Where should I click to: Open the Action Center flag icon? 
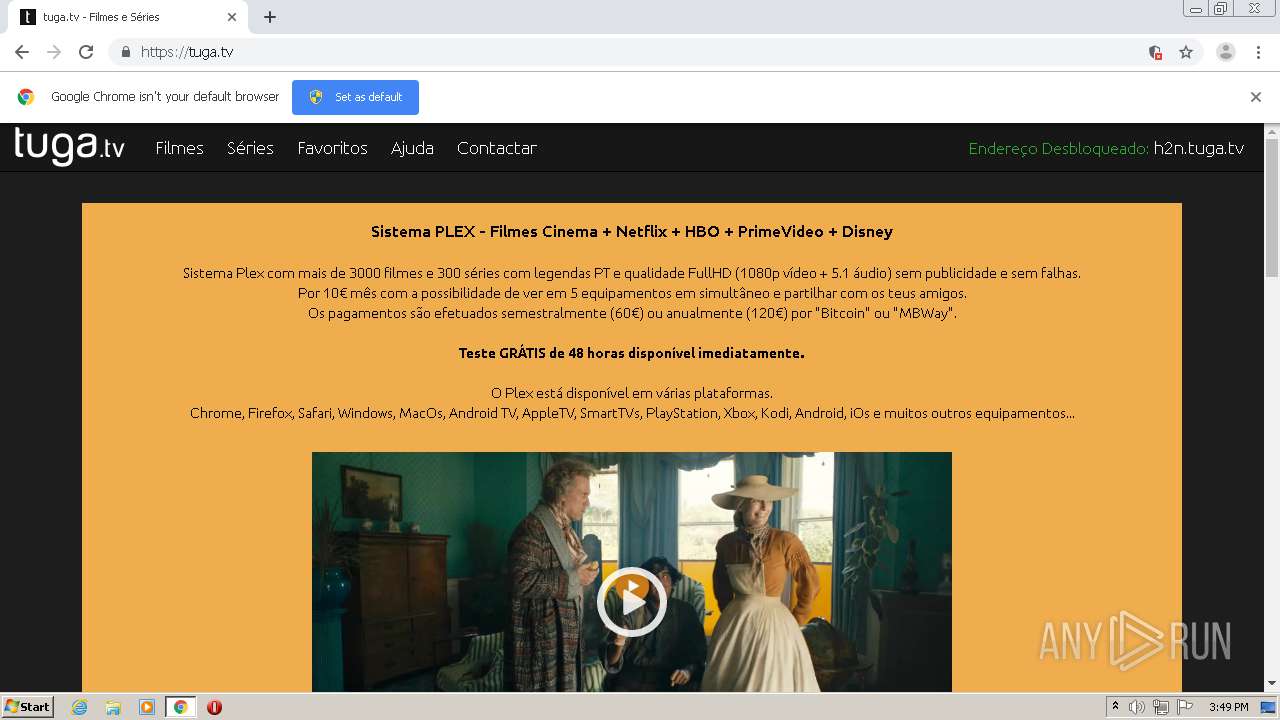click(x=1185, y=707)
